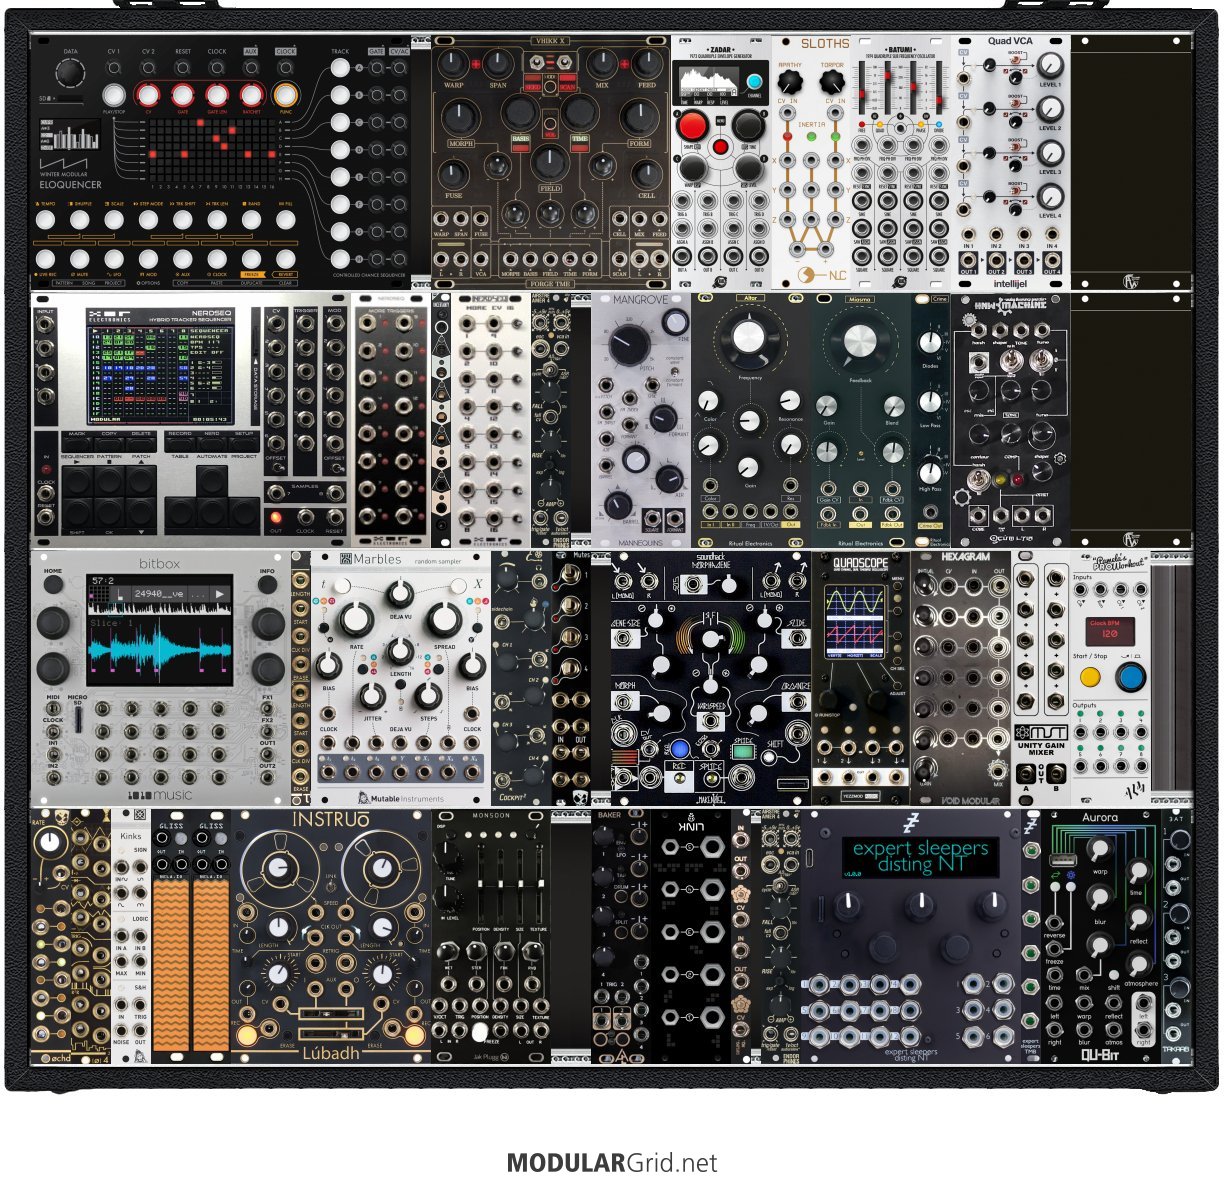
Task: Click the MORPH knob on VHIKK X
Action: (x=463, y=119)
